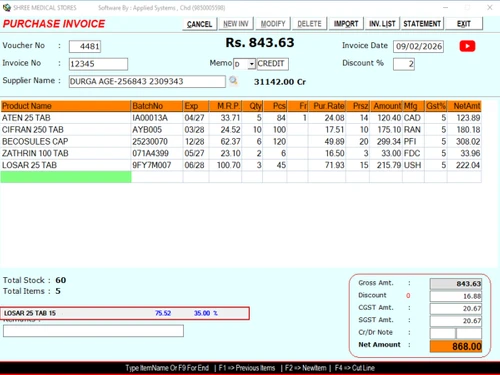The height and width of the screenshot is (375, 500).
Task: Click the M.R.P. column header
Action: point(225,106)
